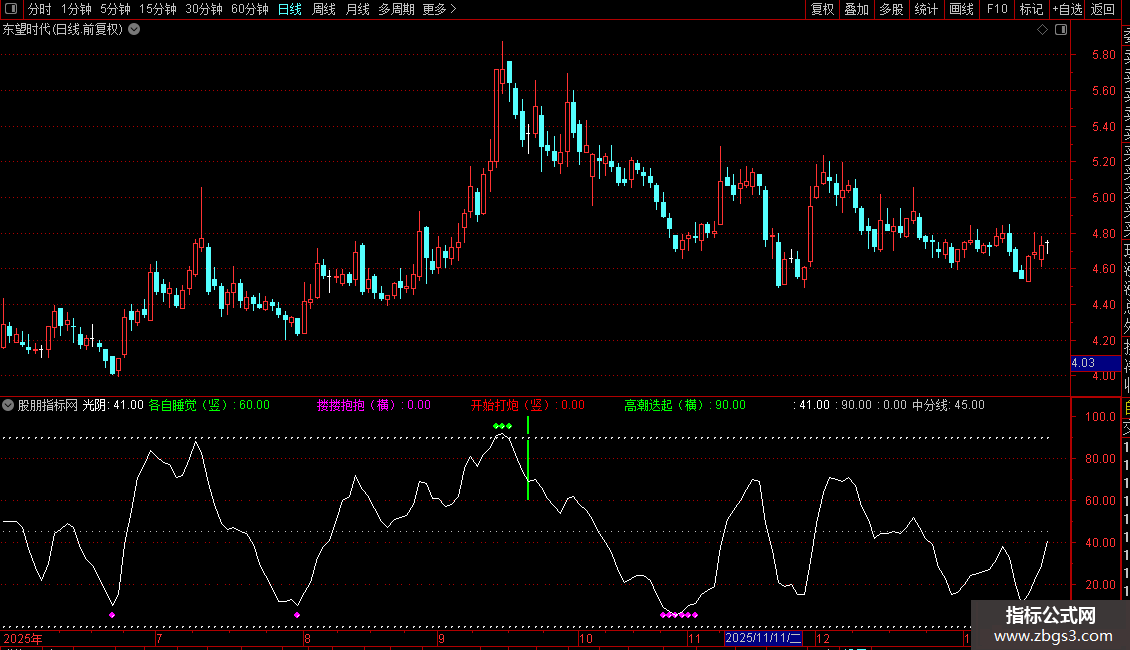Screen dimensions: 1130x650
Task: Toggle the left panel icon in the top-left corner
Action: (x=11, y=9)
